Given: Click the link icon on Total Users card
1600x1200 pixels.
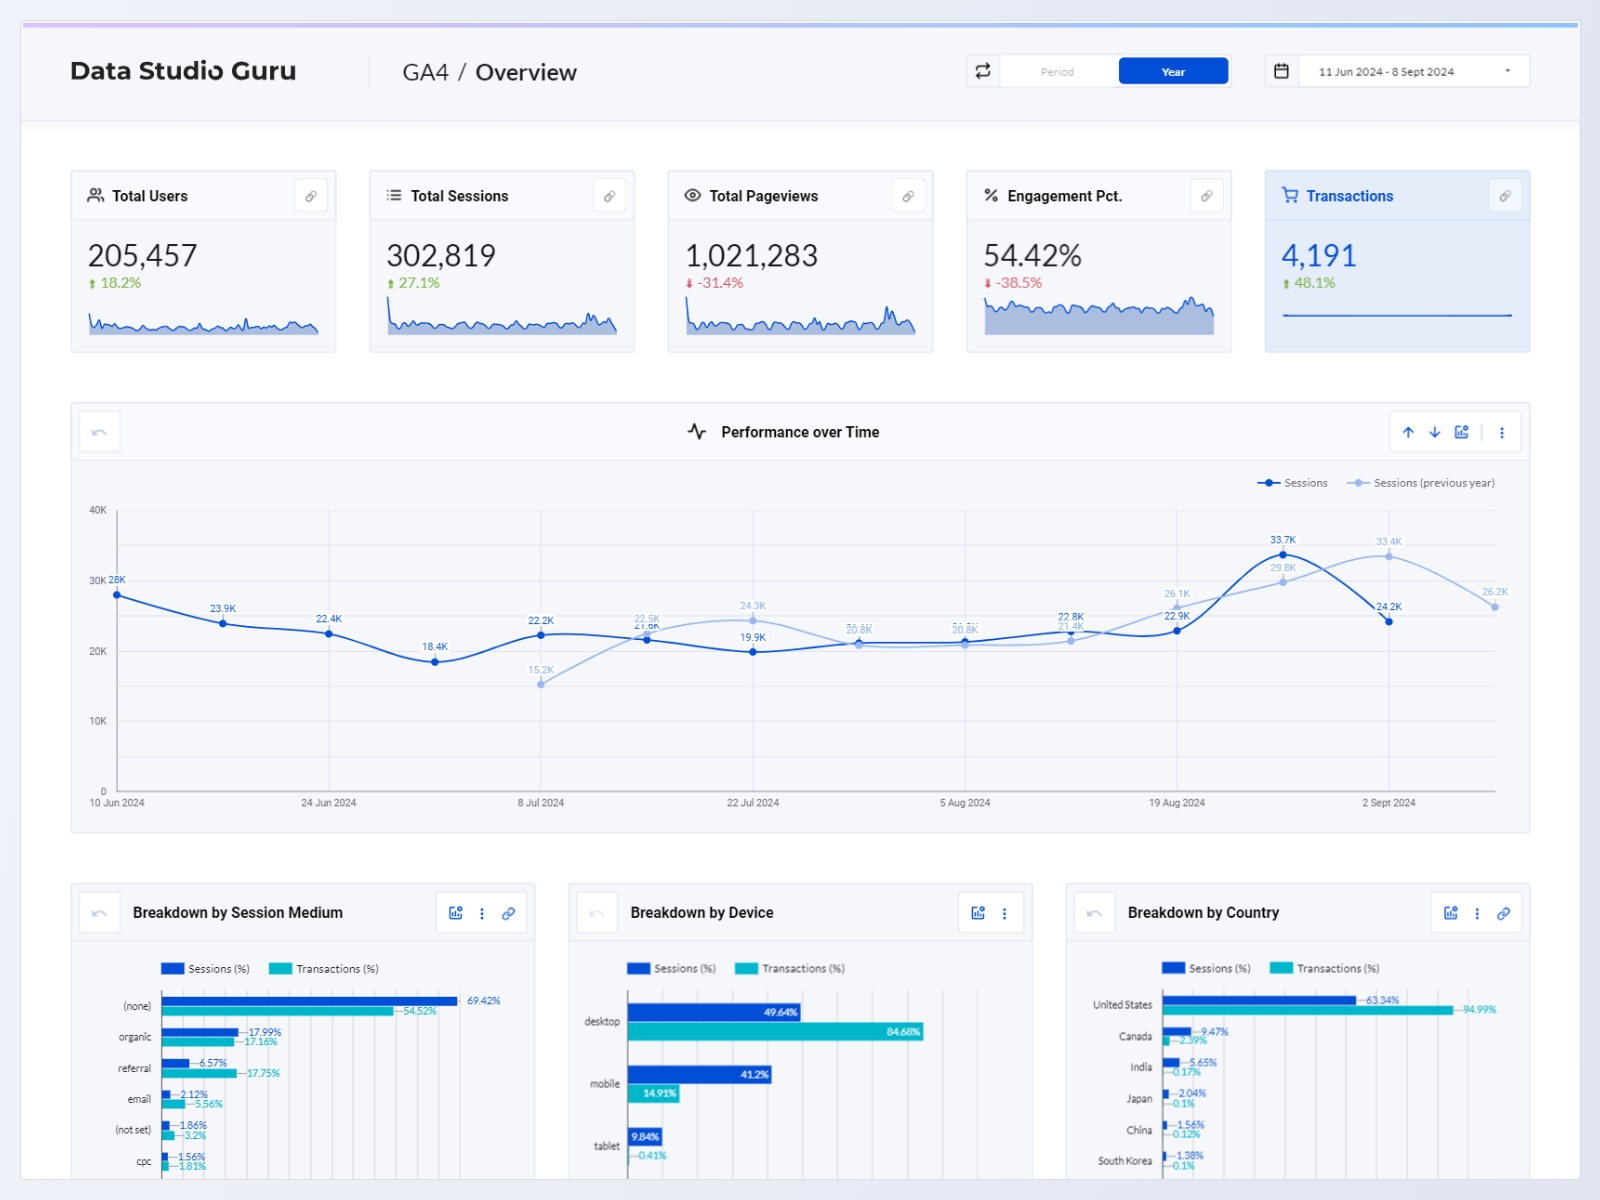Looking at the screenshot, I should (x=311, y=197).
